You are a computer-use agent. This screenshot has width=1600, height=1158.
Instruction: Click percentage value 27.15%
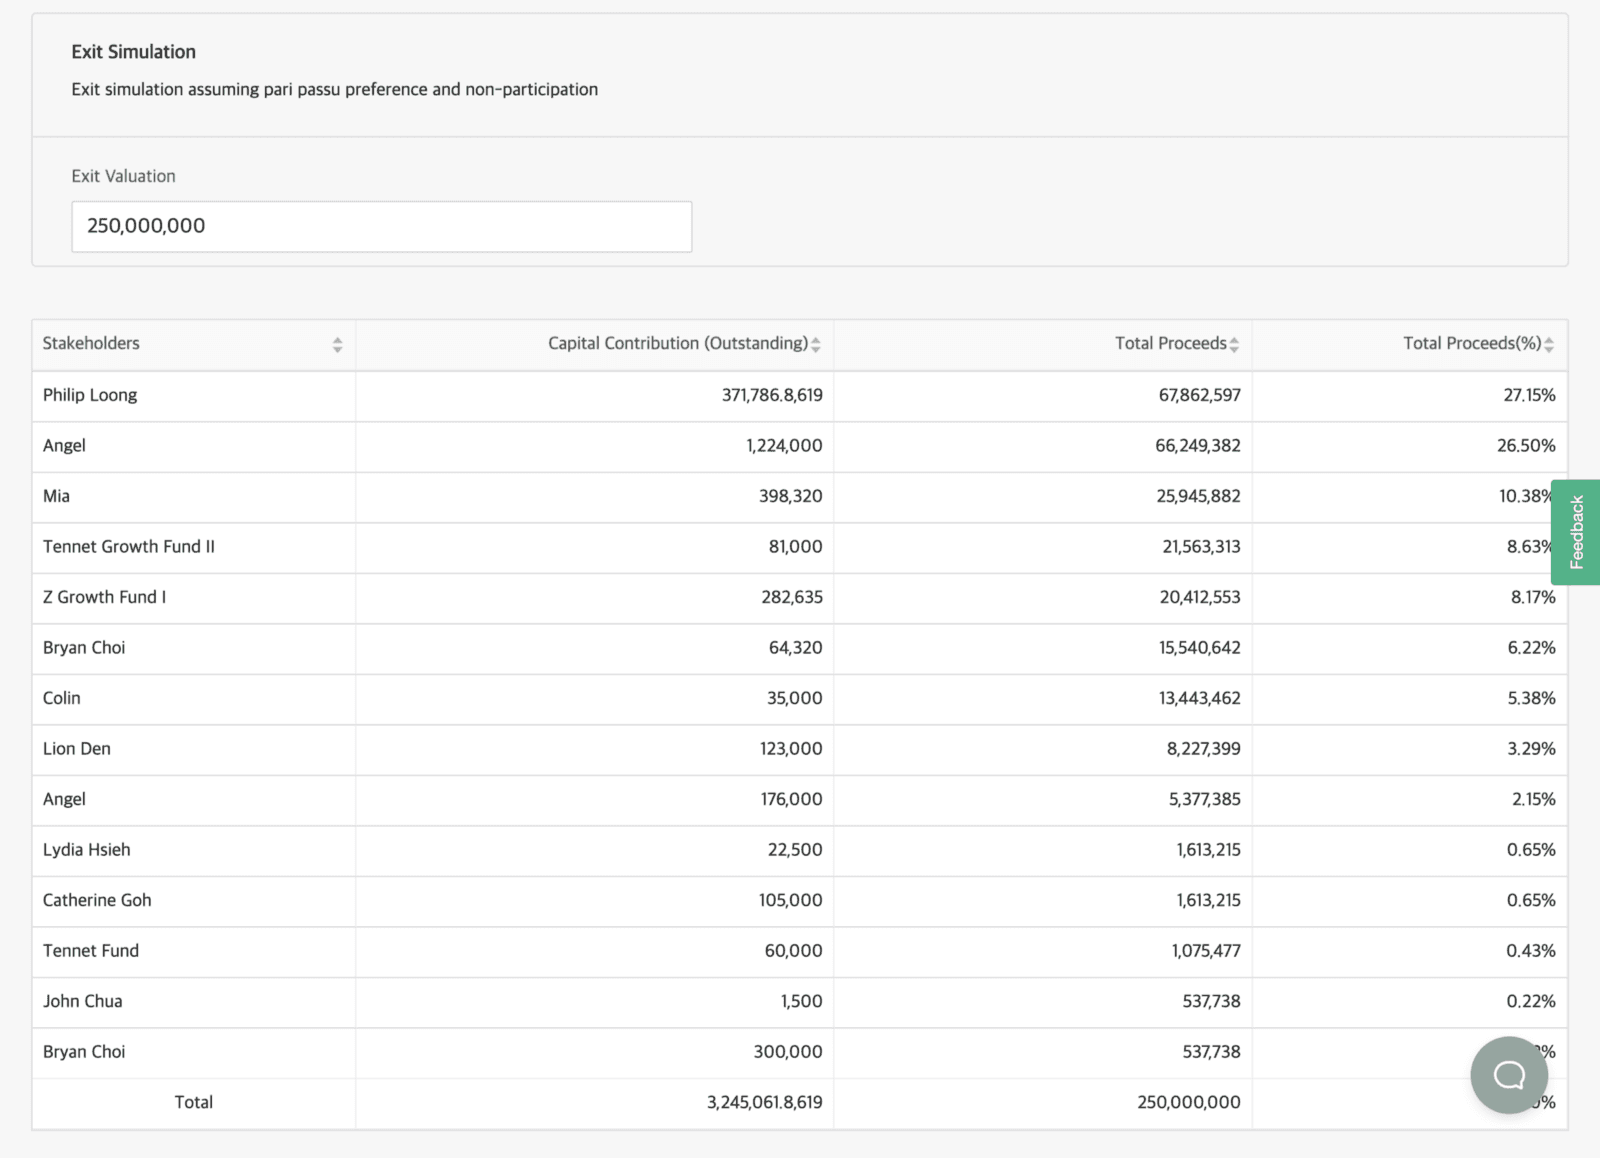1529,395
